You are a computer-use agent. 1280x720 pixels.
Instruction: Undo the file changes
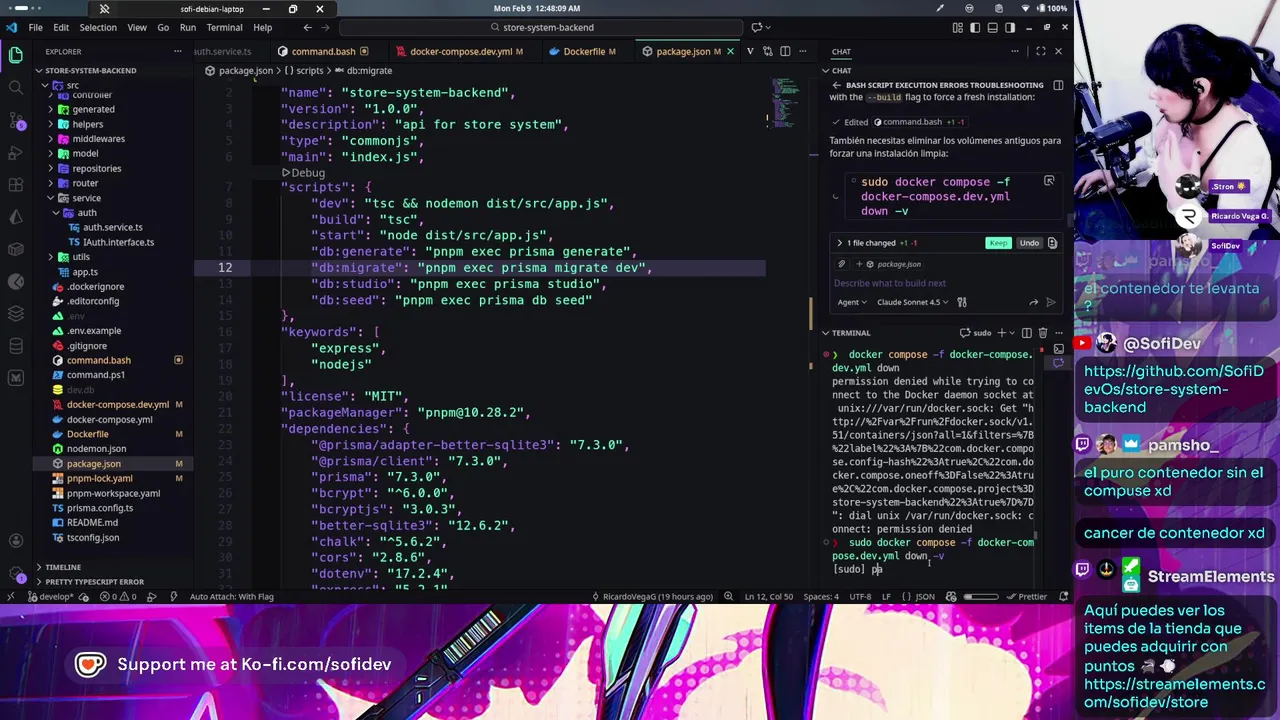1029,243
